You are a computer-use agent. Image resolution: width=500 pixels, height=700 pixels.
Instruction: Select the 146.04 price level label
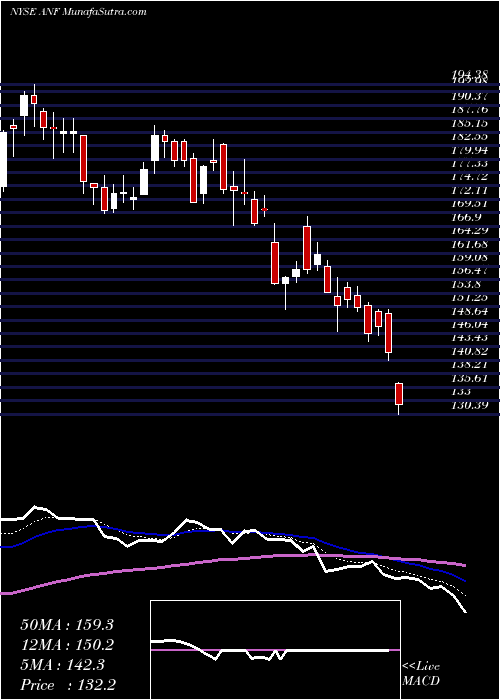[x=469, y=325]
